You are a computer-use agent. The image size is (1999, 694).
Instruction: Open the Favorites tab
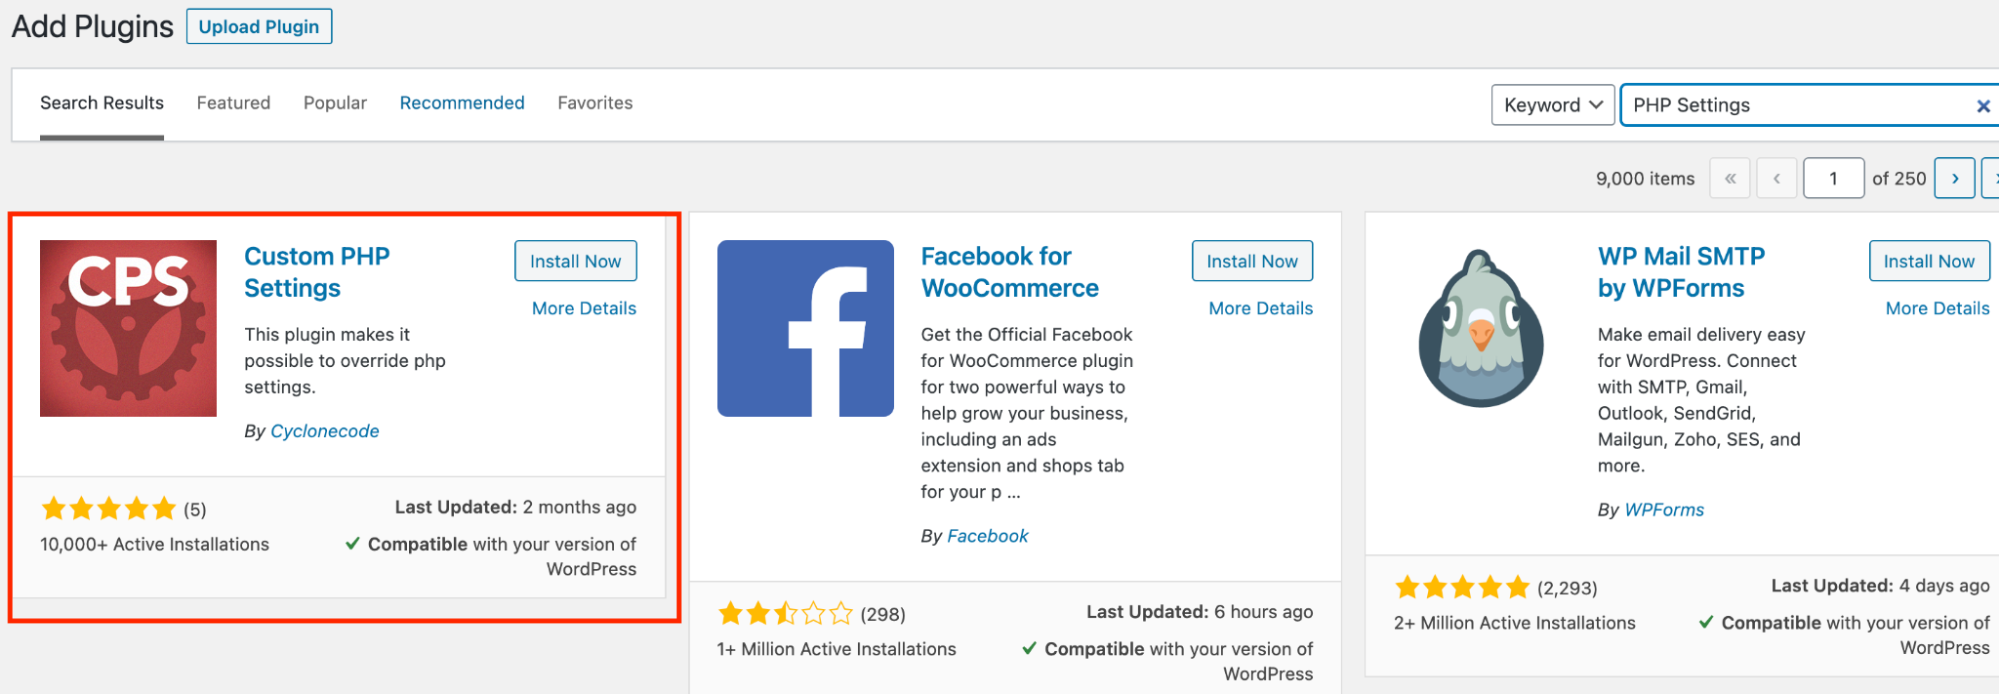595,103
